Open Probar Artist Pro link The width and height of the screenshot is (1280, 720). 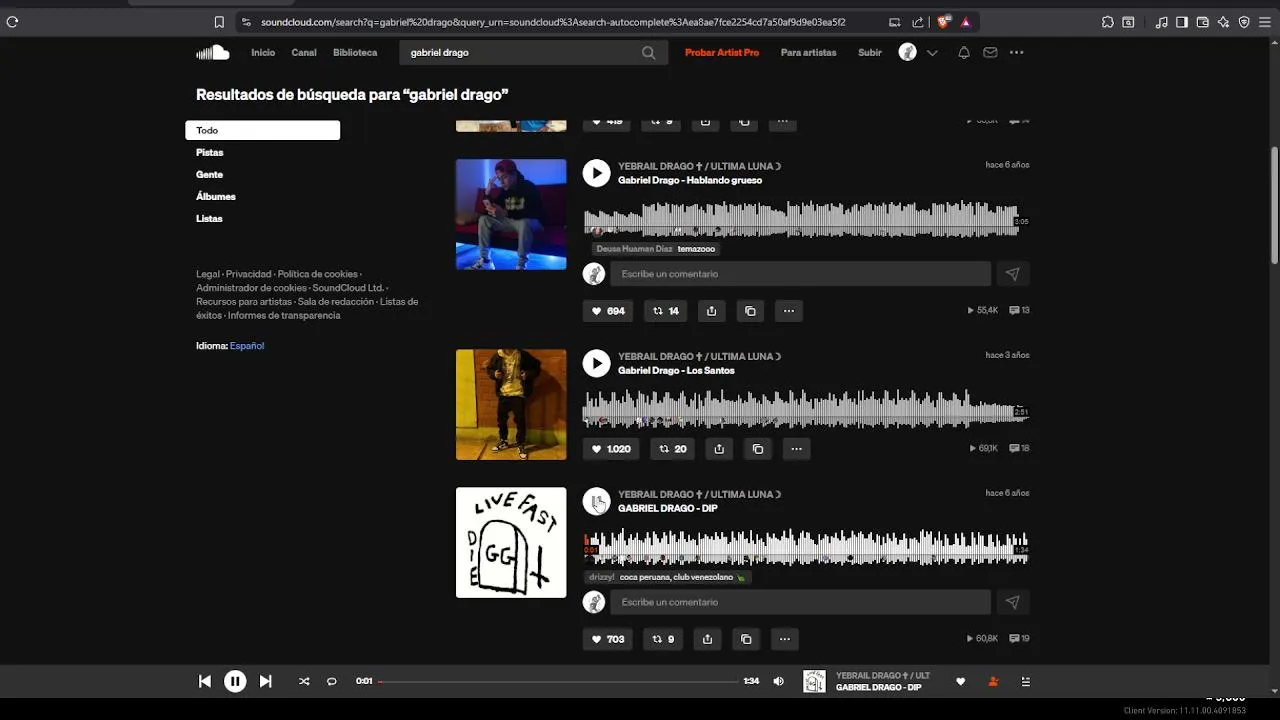tap(722, 53)
